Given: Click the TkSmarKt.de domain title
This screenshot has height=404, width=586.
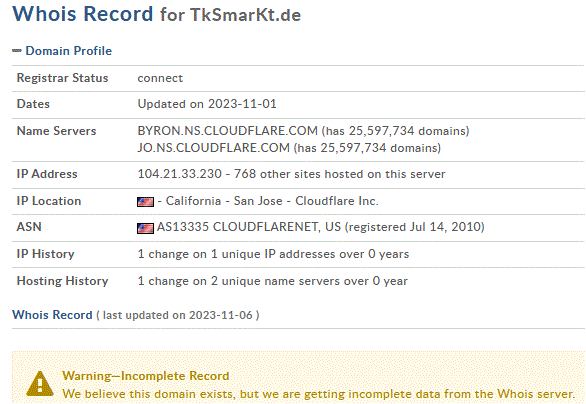Looking at the screenshot, I should (246, 15).
